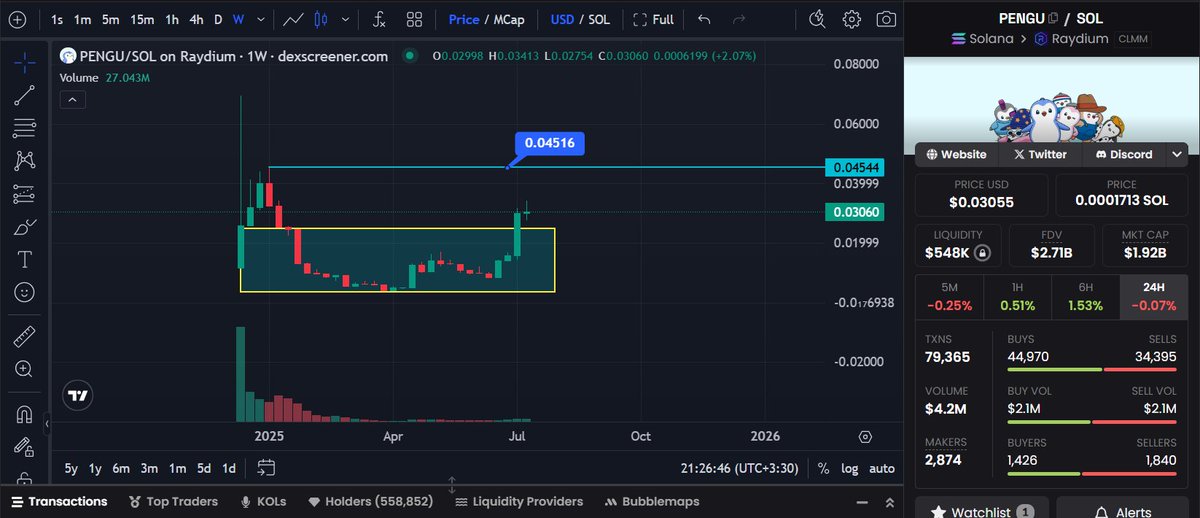
Task: Open the time axis settings gear
Action: 865,437
